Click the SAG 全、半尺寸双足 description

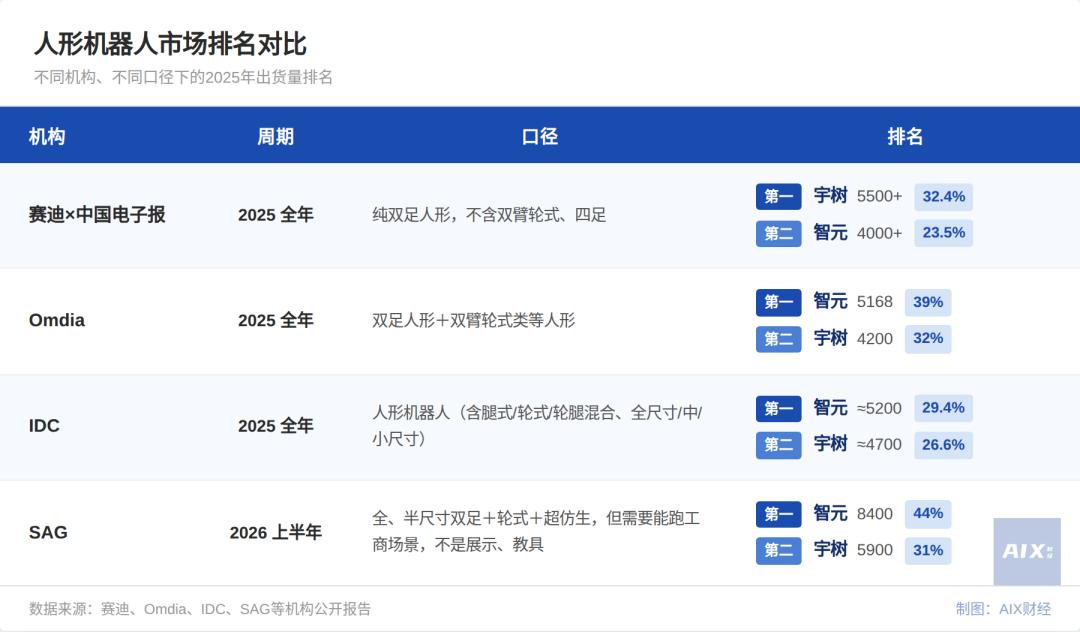536,531
